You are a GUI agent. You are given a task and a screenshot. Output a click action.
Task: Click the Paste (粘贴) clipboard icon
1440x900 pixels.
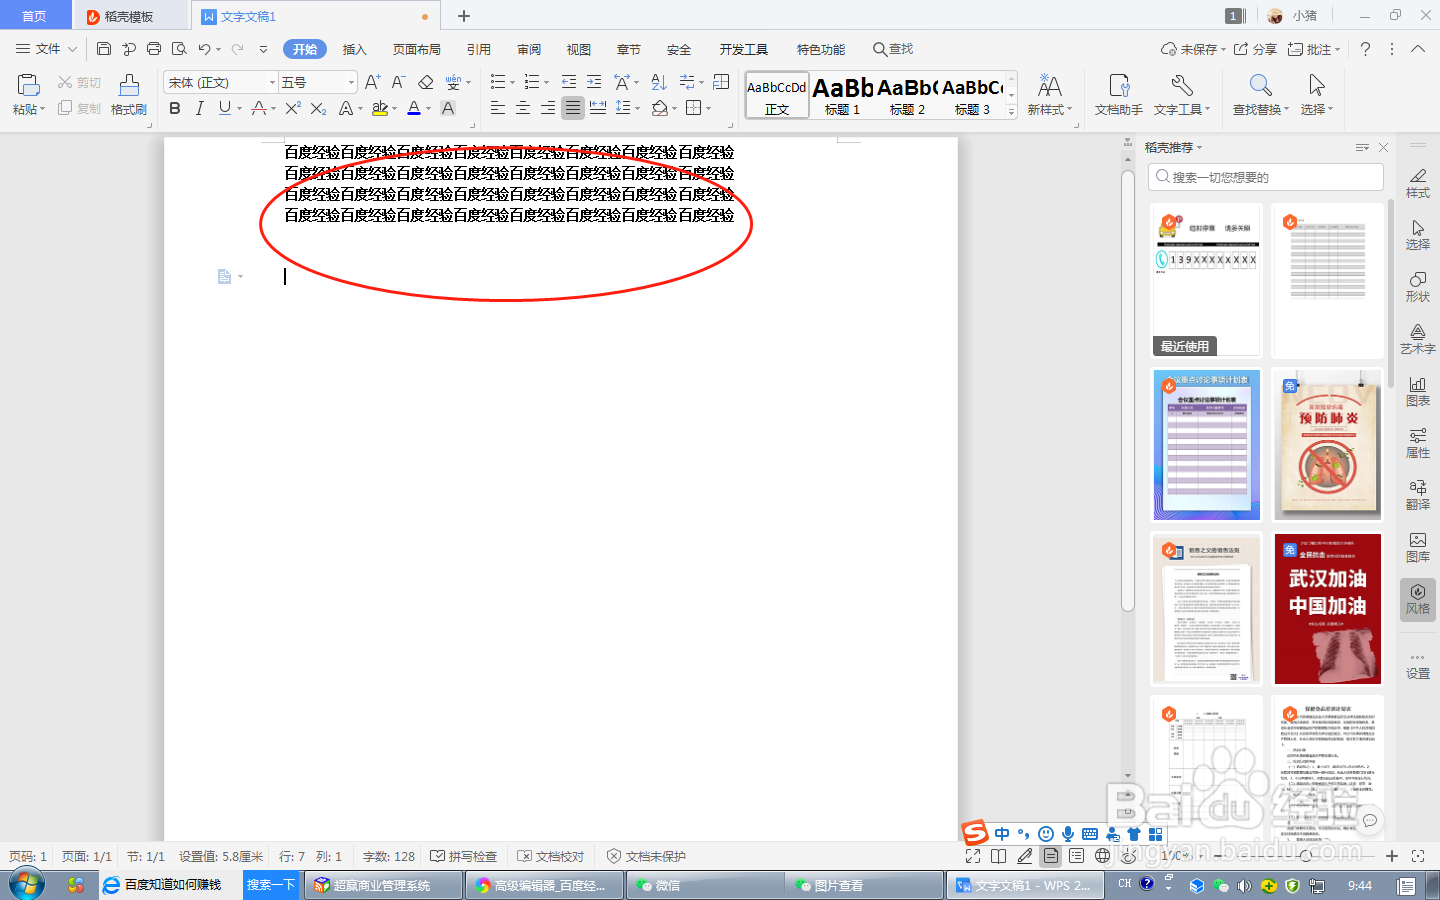[x=27, y=85]
